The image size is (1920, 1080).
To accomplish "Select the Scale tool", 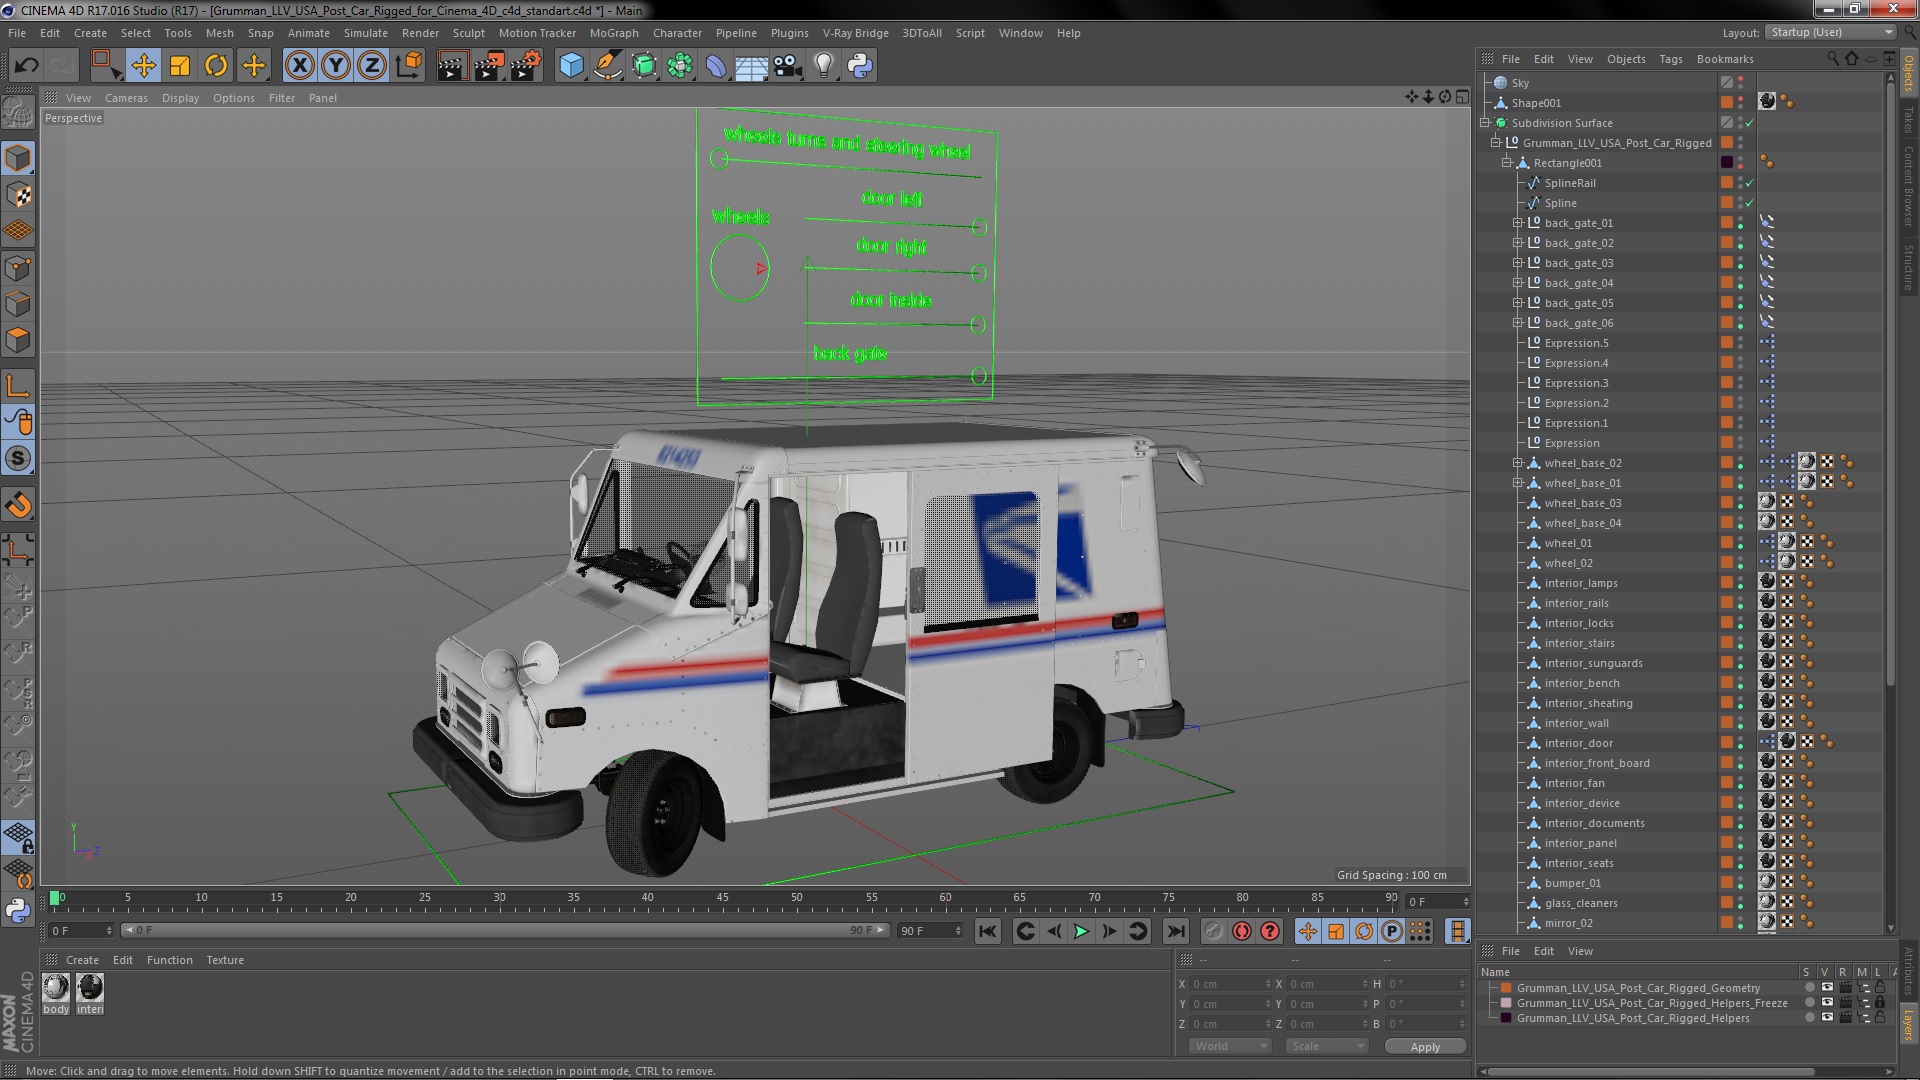I will click(x=180, y=66).
